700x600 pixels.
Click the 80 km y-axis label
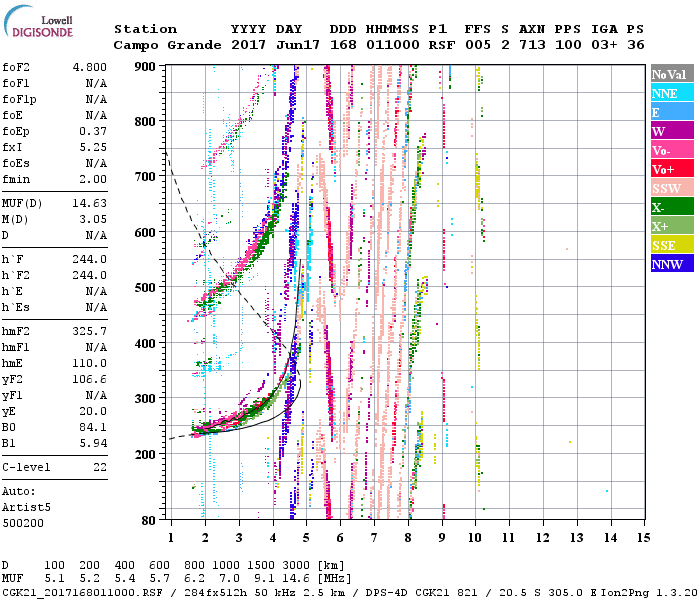pos(148,521)
